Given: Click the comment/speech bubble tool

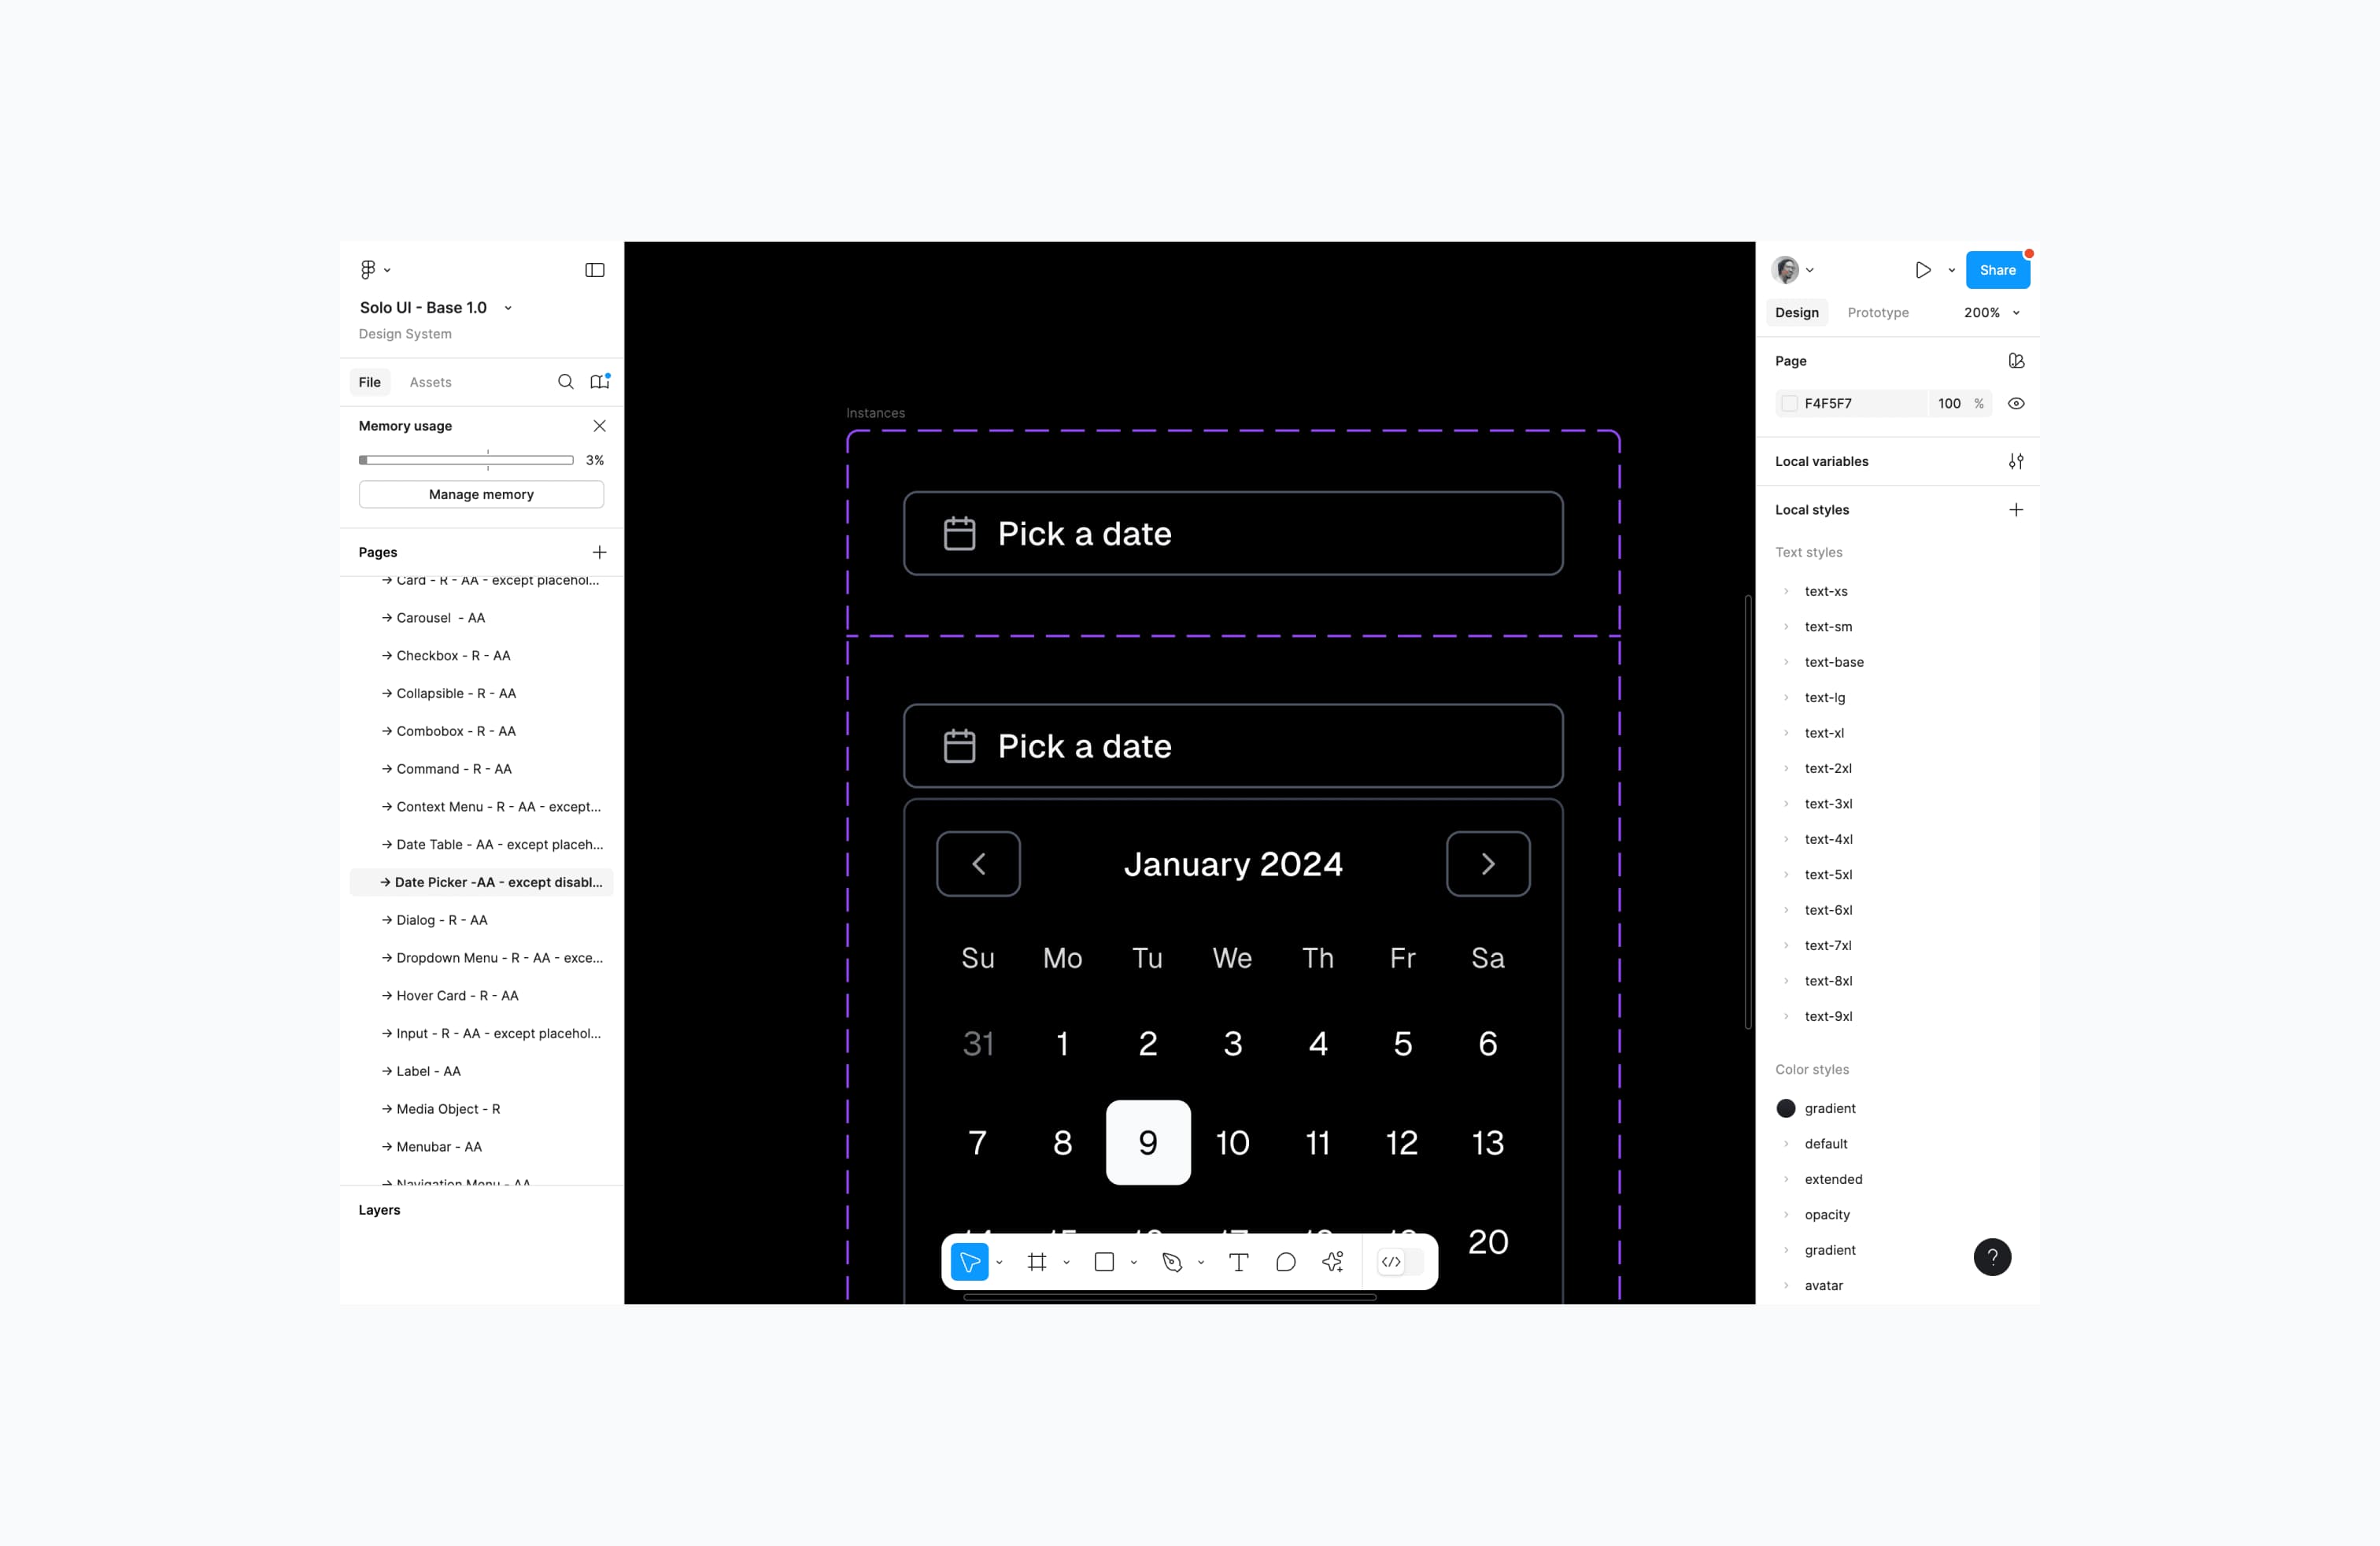Looking at the screenshot, I should (x=1284, y=1262).
